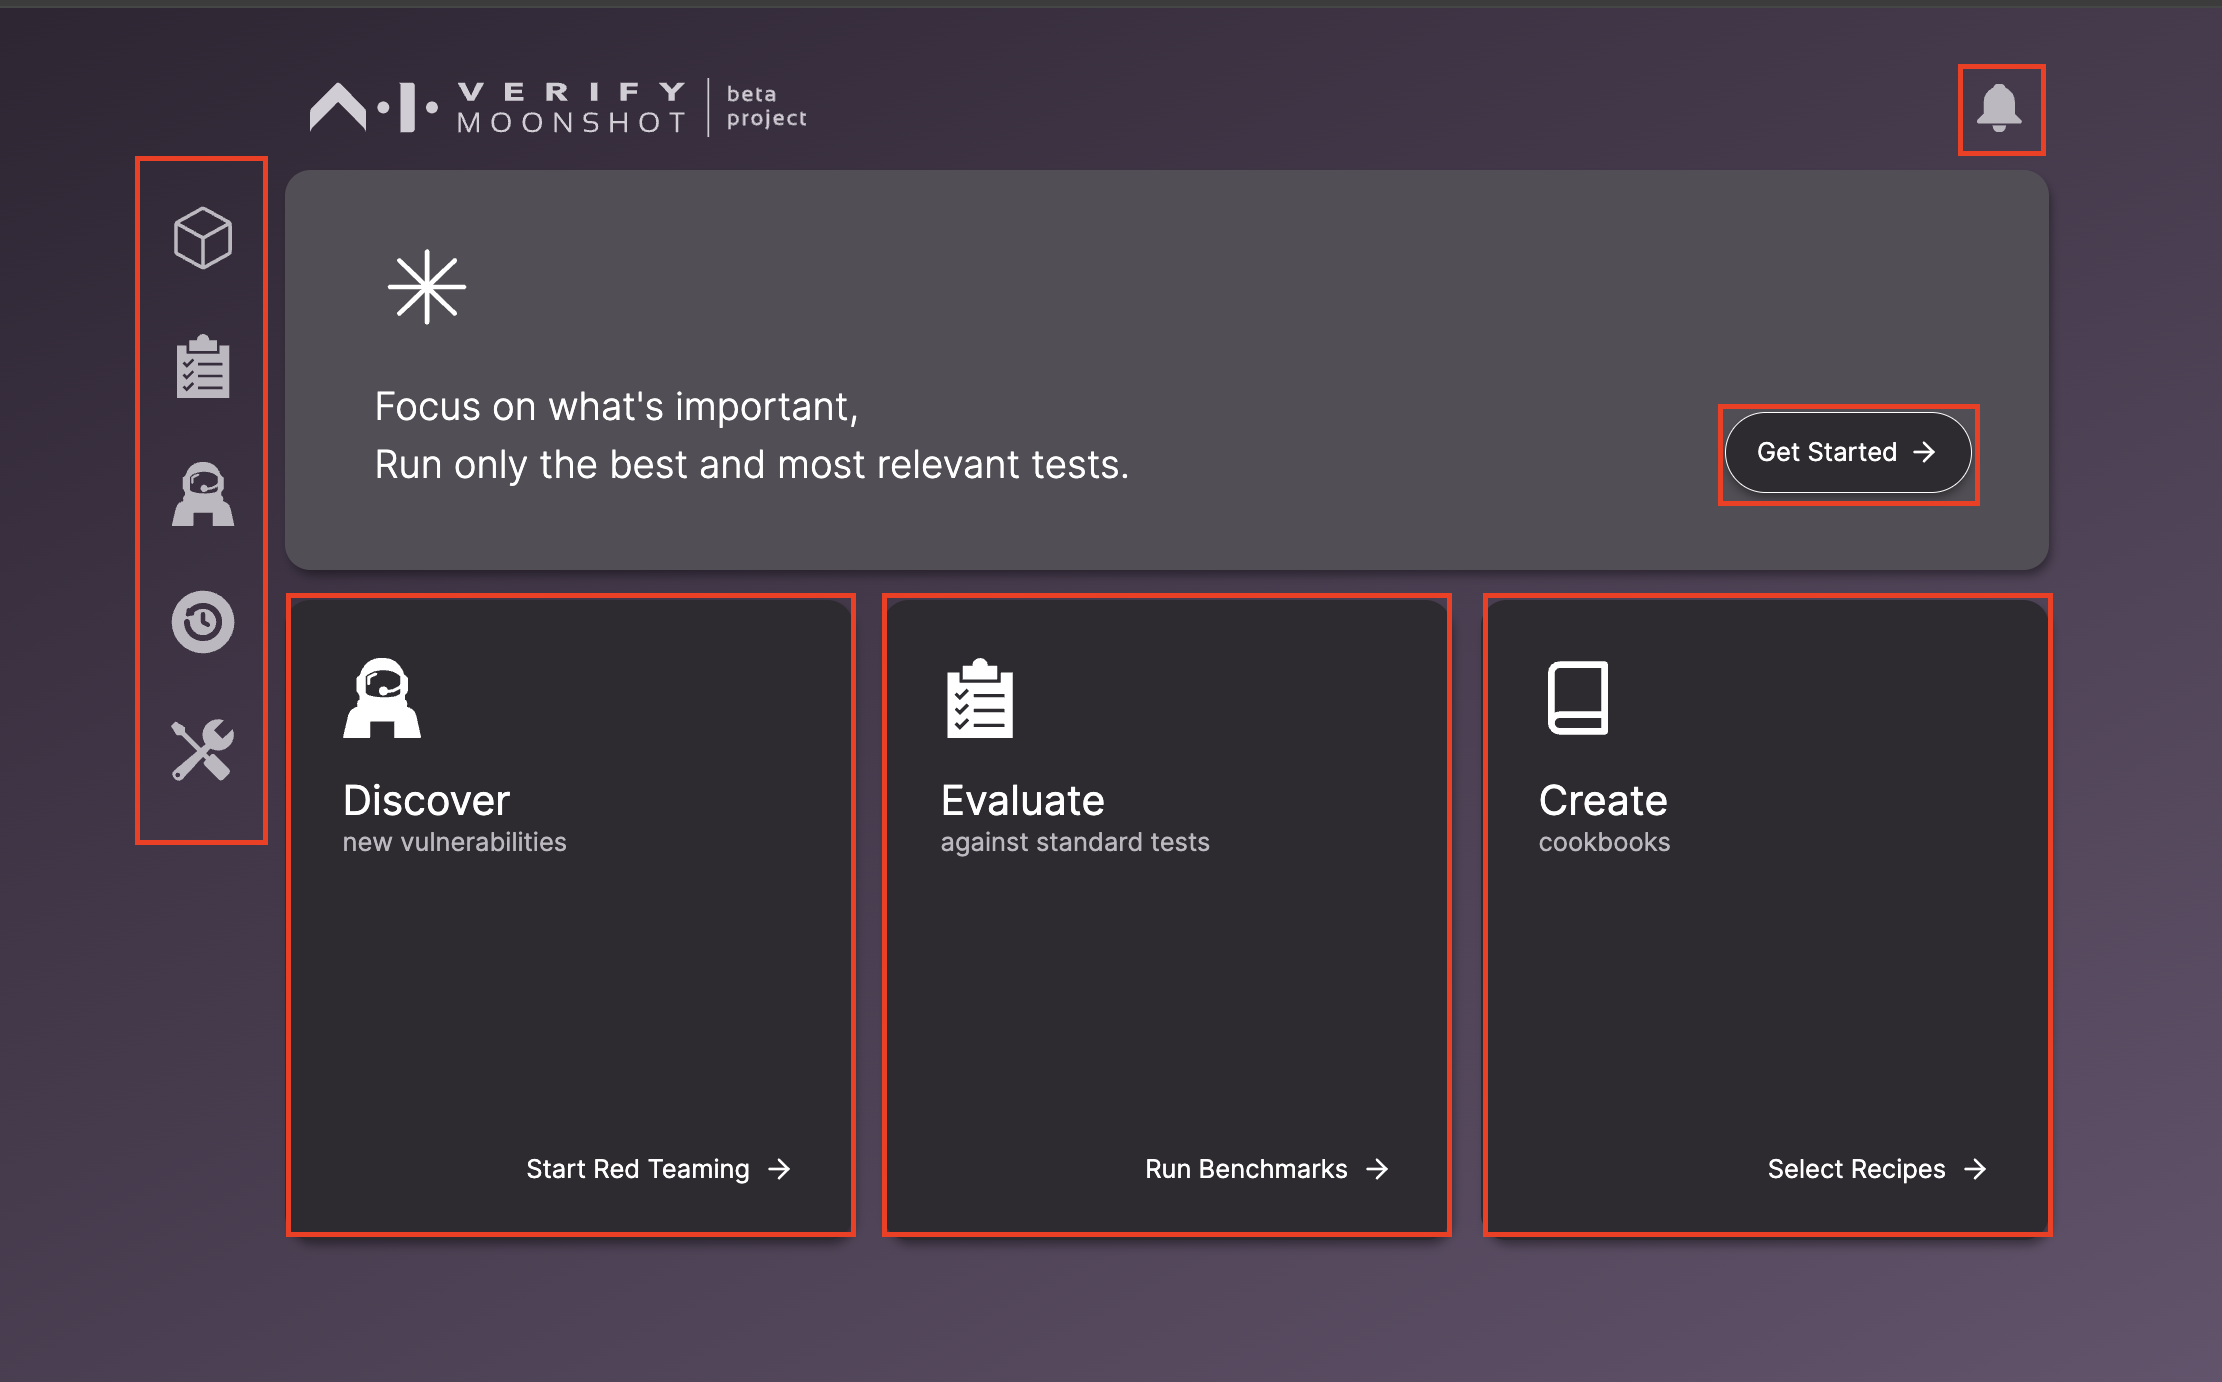2222x1382 pixels.
Task: Click the clipboard icon in Evaluate card
Action: pos(980,698)
